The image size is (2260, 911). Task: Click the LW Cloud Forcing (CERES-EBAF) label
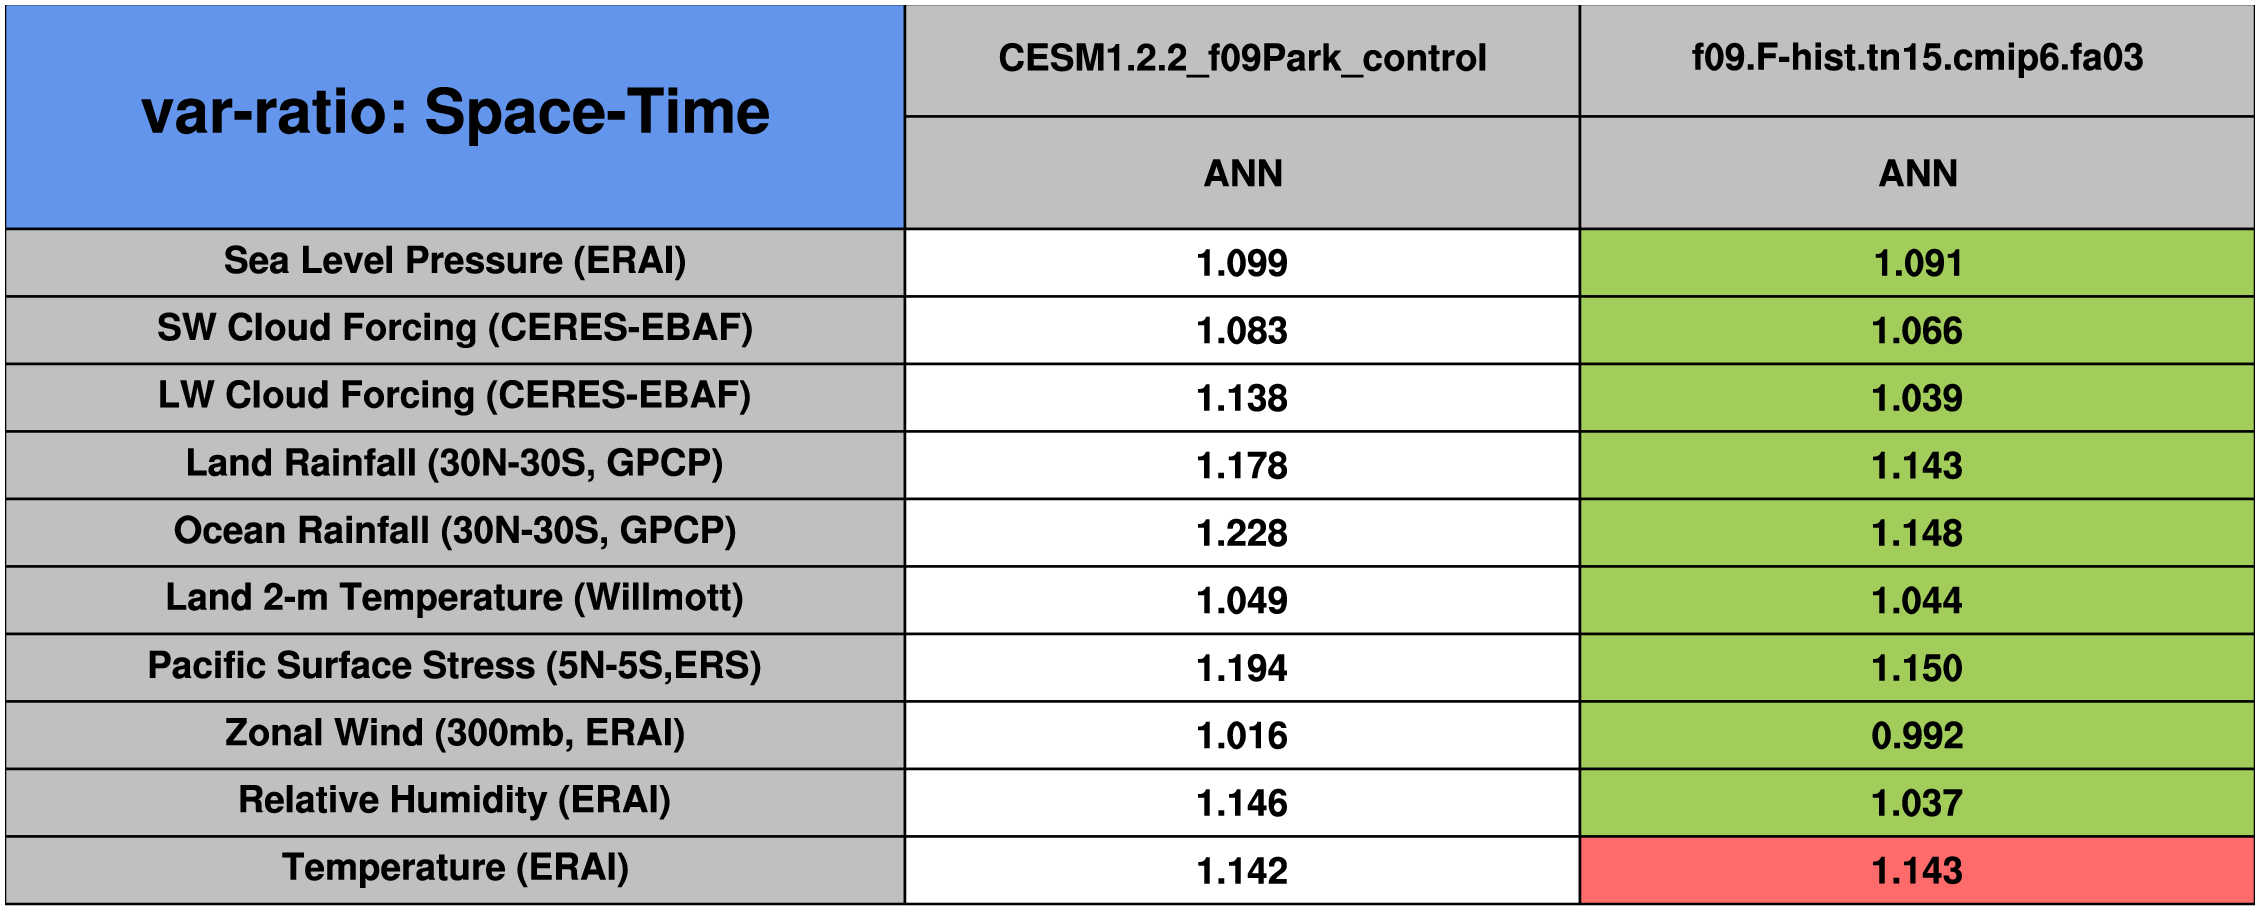coord(455,396)
